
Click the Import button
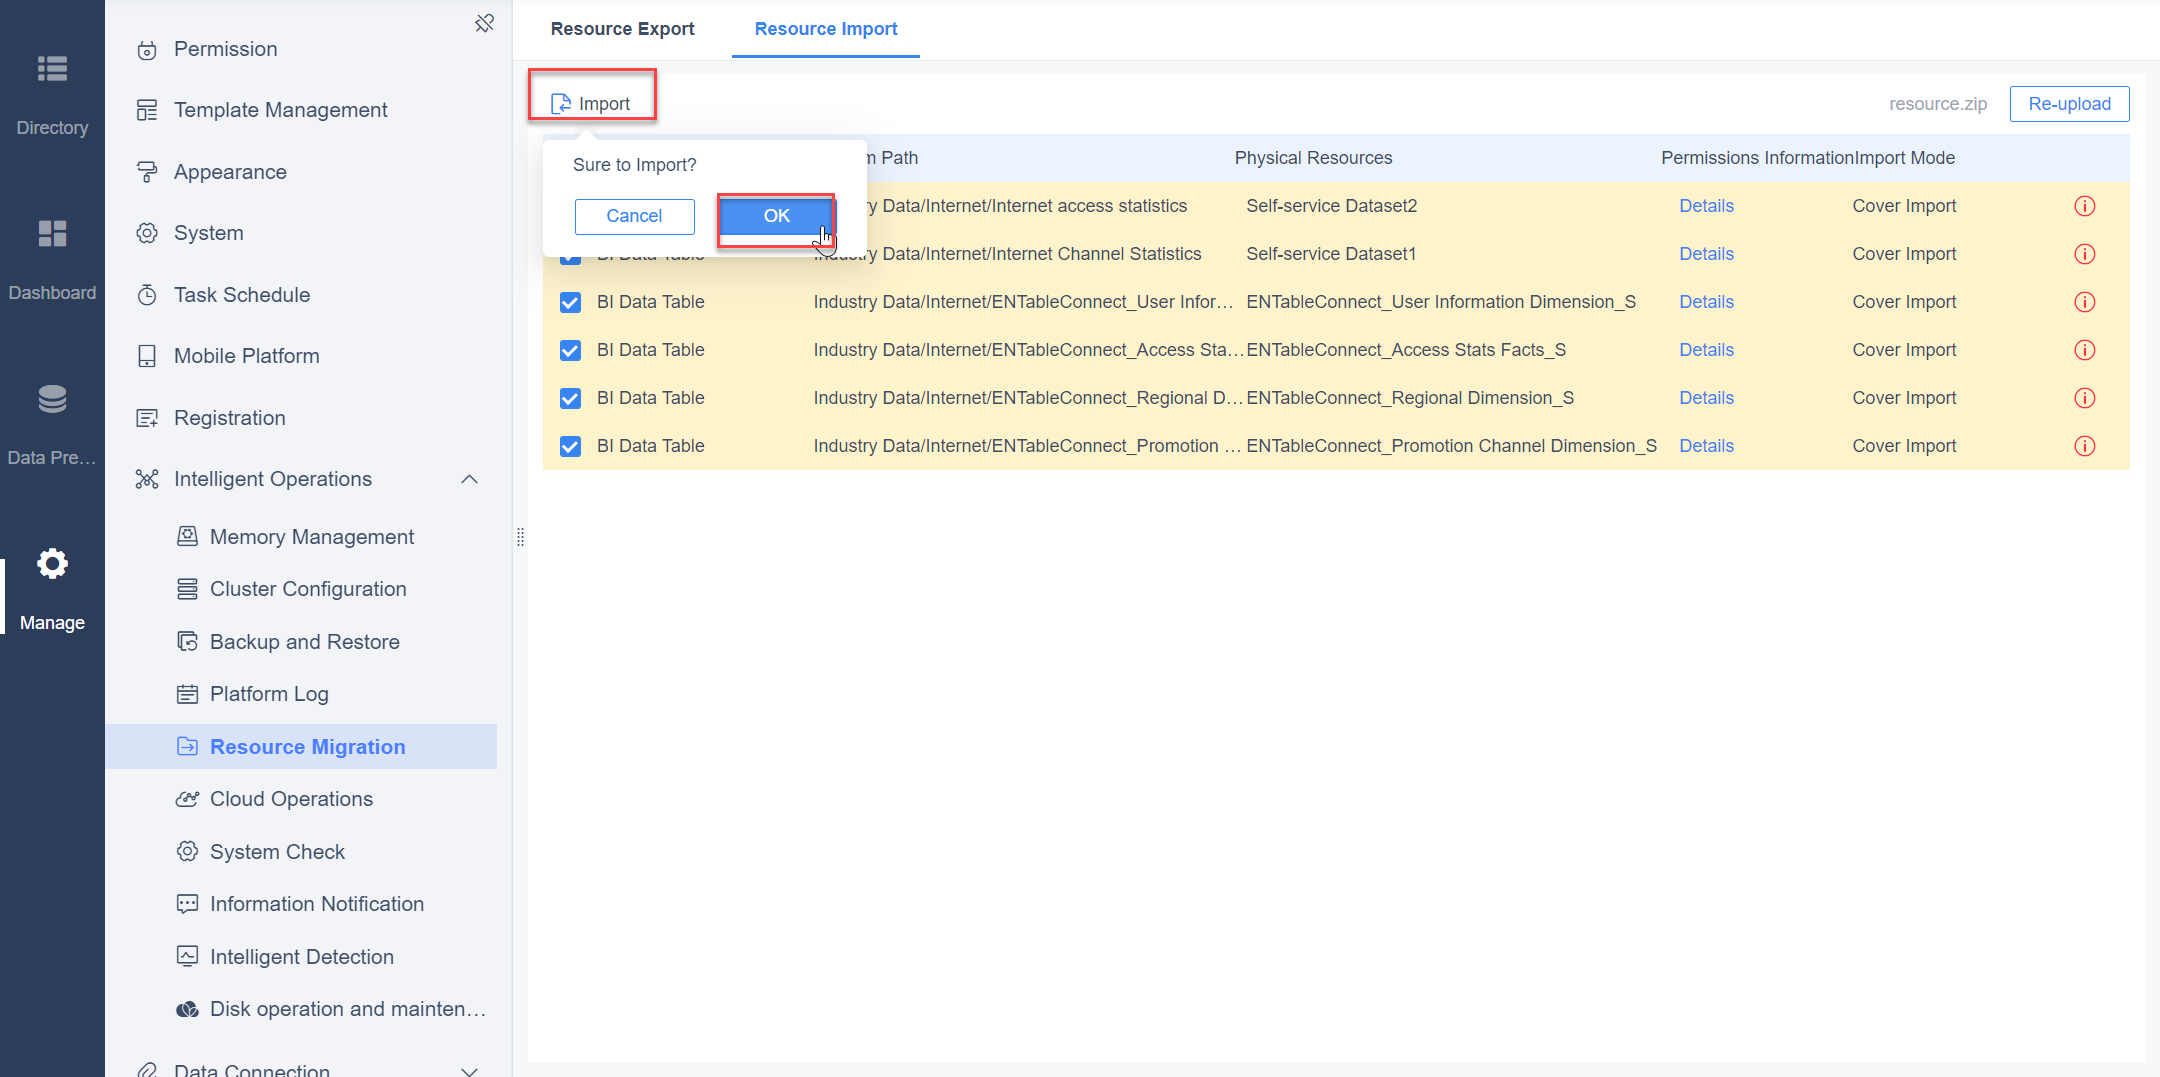(591, 104)
